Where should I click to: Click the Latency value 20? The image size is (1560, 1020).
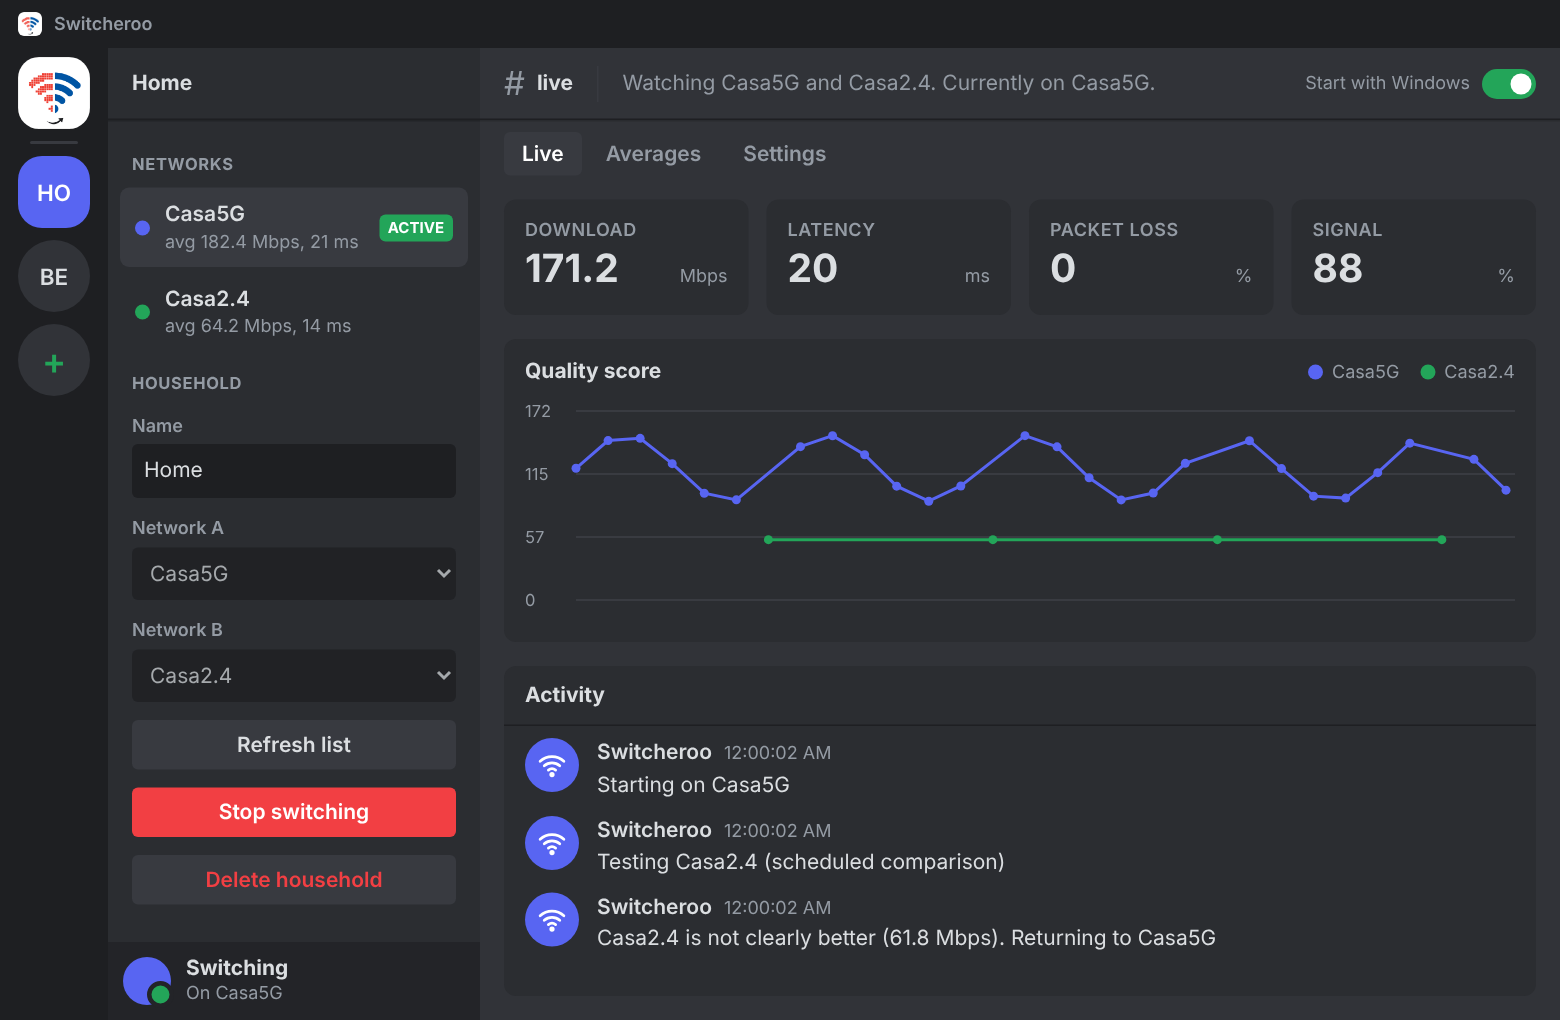pos(813,268)
